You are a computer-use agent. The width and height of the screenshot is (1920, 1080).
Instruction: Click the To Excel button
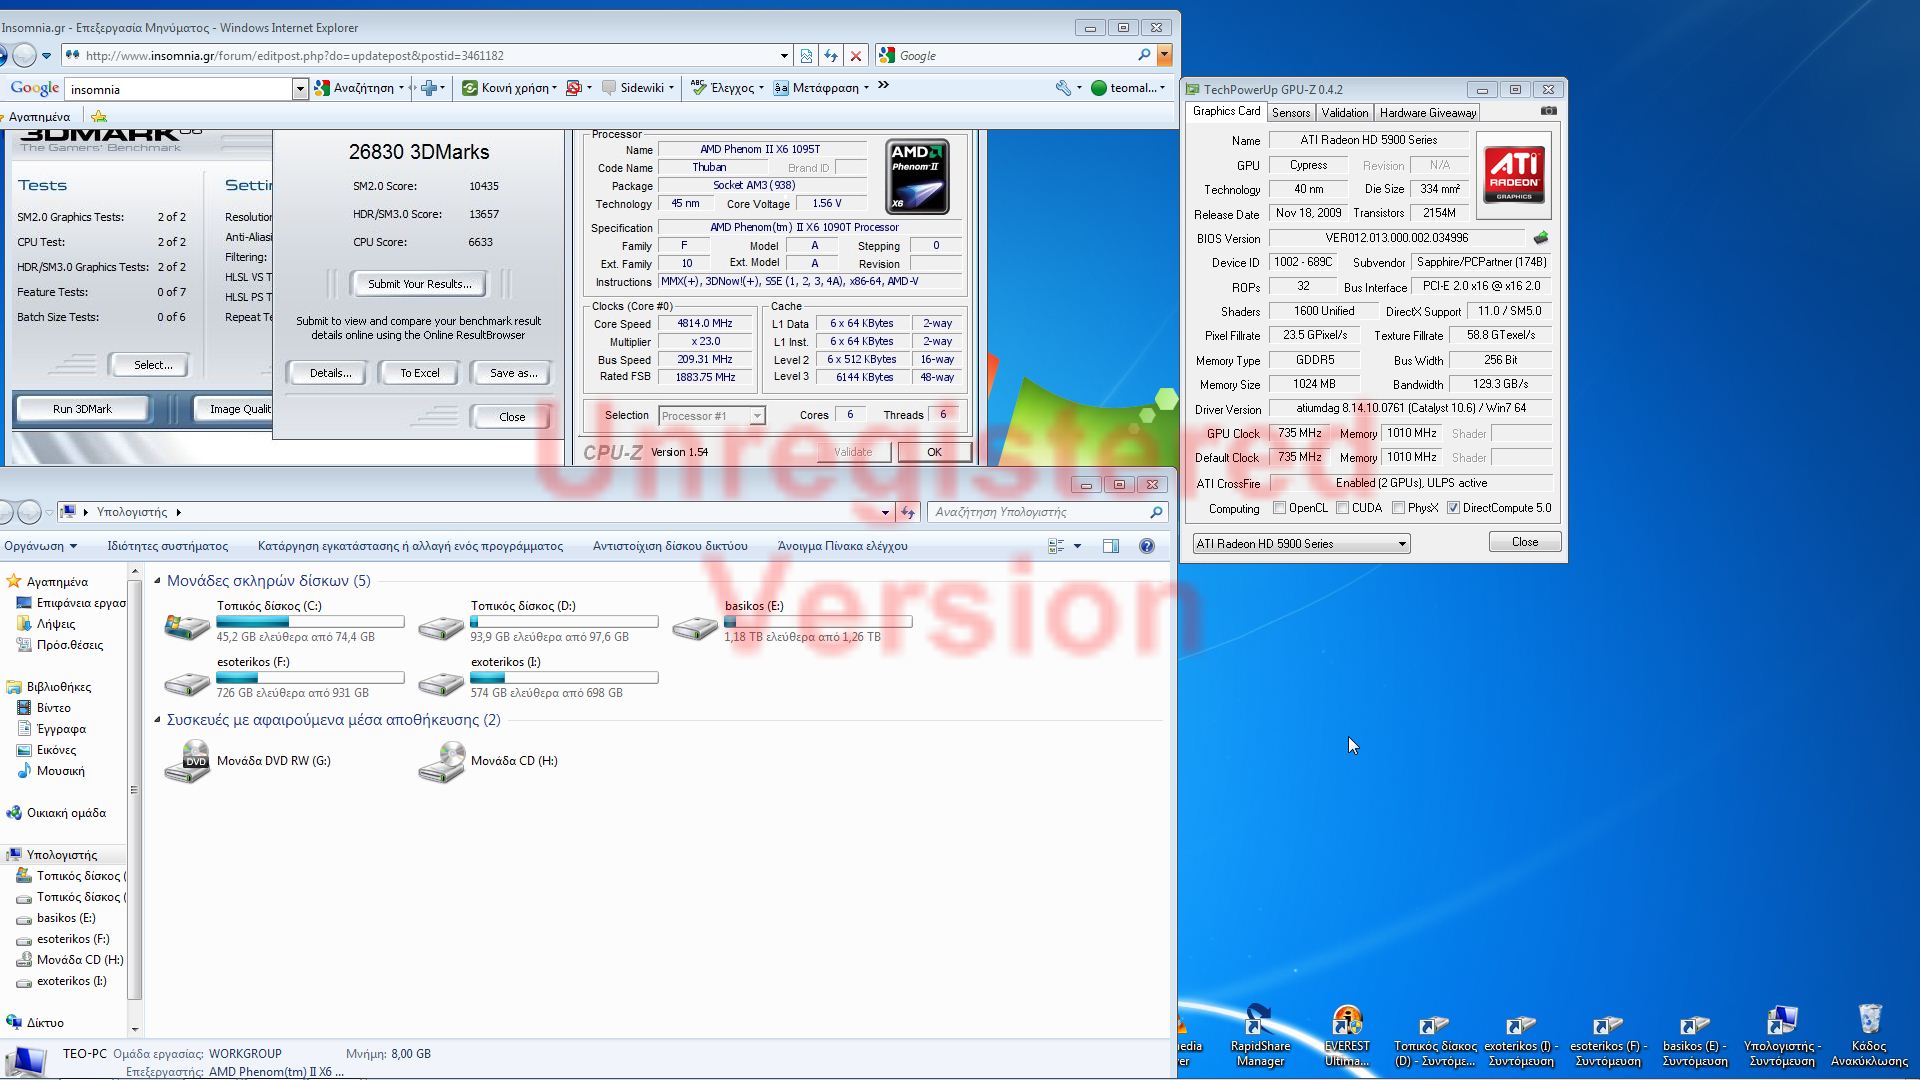tap(419, 373)
